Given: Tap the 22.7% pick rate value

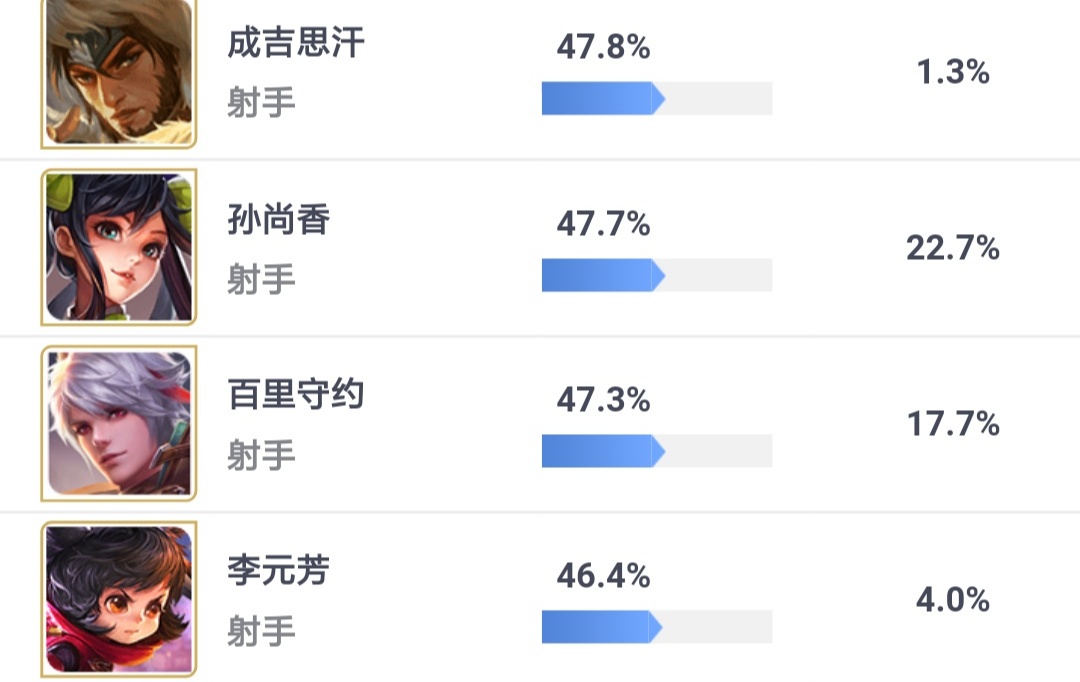Looking at the screenshot, I should (x=953, y=247).
